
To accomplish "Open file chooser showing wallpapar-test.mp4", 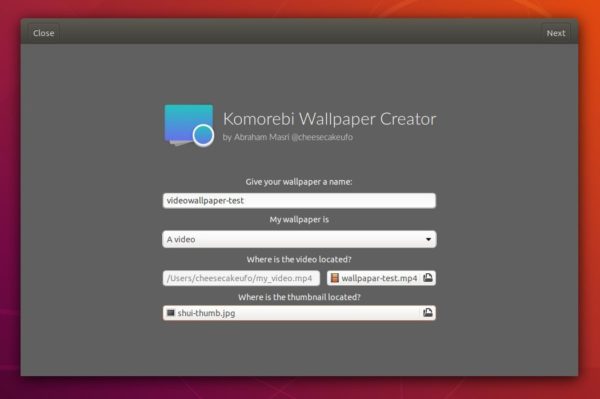I will click(x=381, y=278).
